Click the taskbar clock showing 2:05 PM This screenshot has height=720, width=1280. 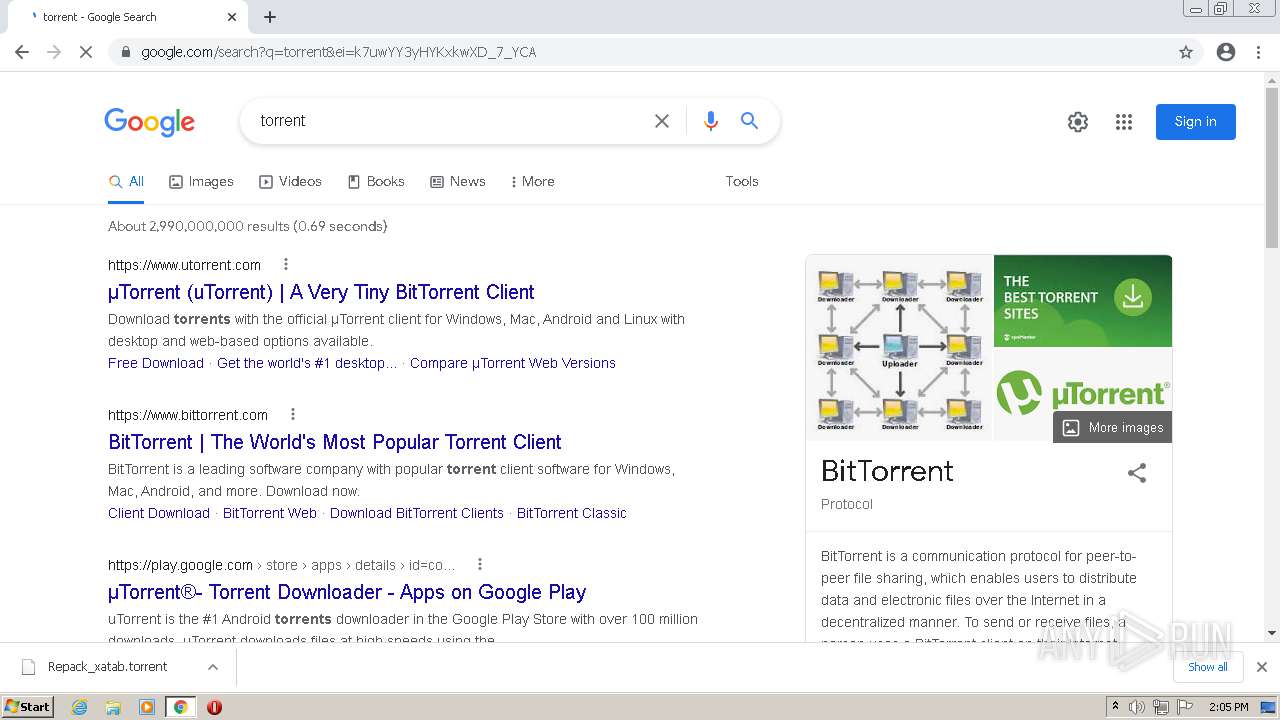1229,707
